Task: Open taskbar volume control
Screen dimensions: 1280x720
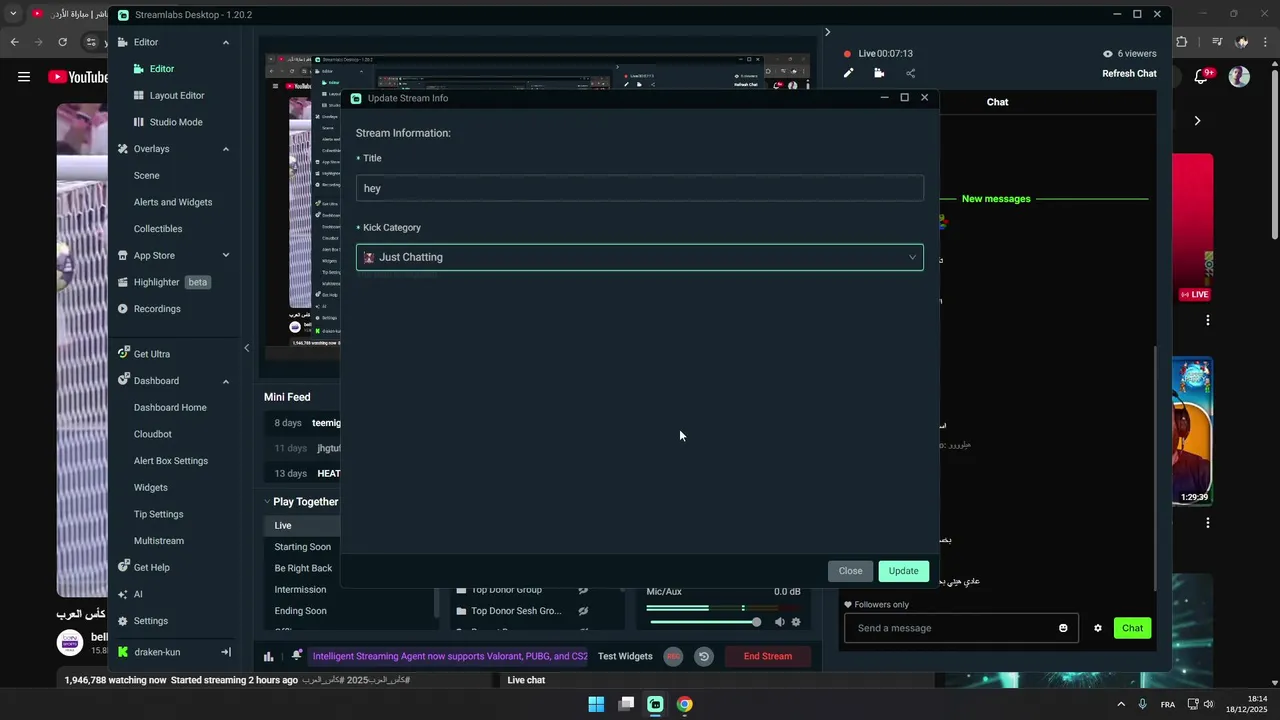Action: (1209, 704)
